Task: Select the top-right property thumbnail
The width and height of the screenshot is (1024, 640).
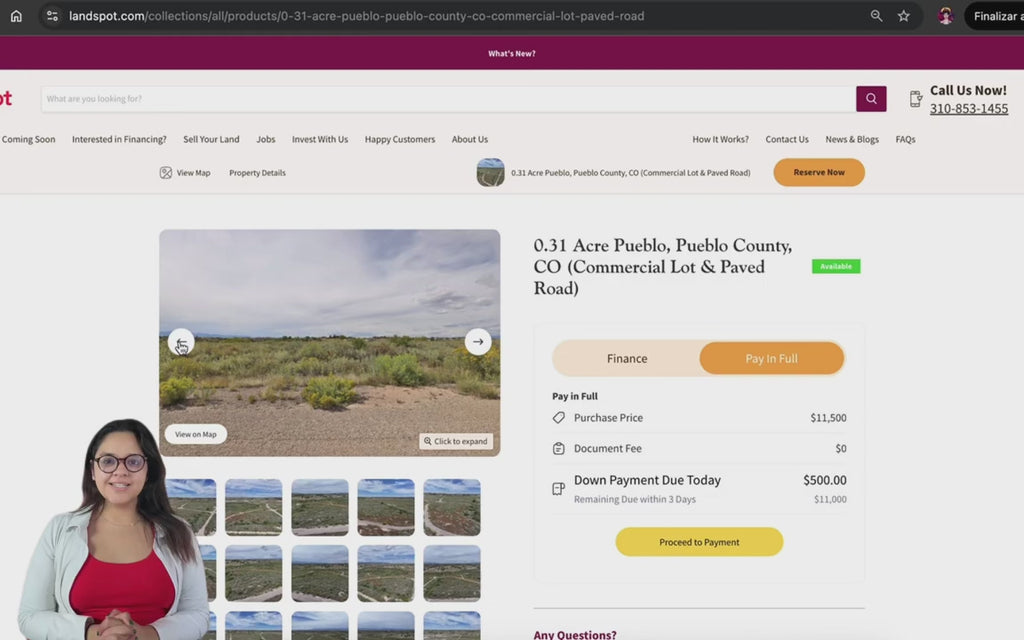Action: point(451,507)
